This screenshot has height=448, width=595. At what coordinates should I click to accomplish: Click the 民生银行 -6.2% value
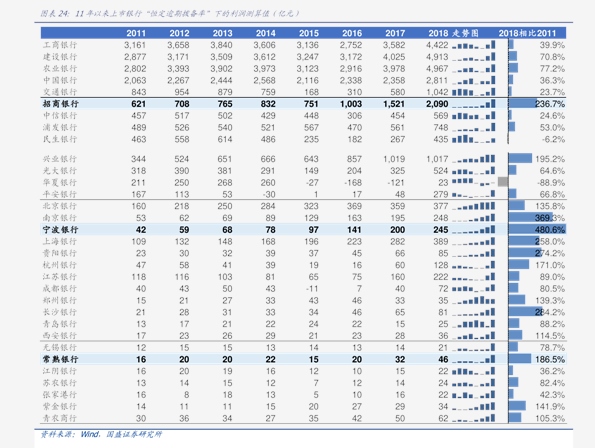553,139
